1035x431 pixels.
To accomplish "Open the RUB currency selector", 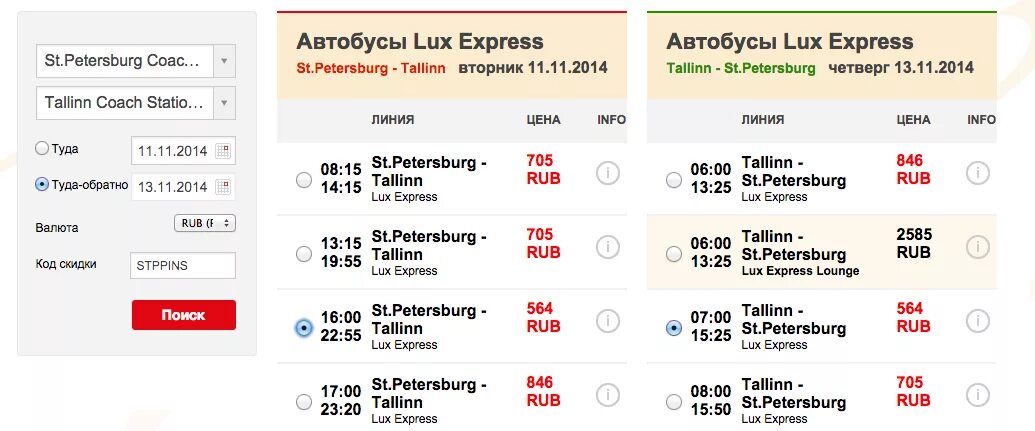I will 204,223.
